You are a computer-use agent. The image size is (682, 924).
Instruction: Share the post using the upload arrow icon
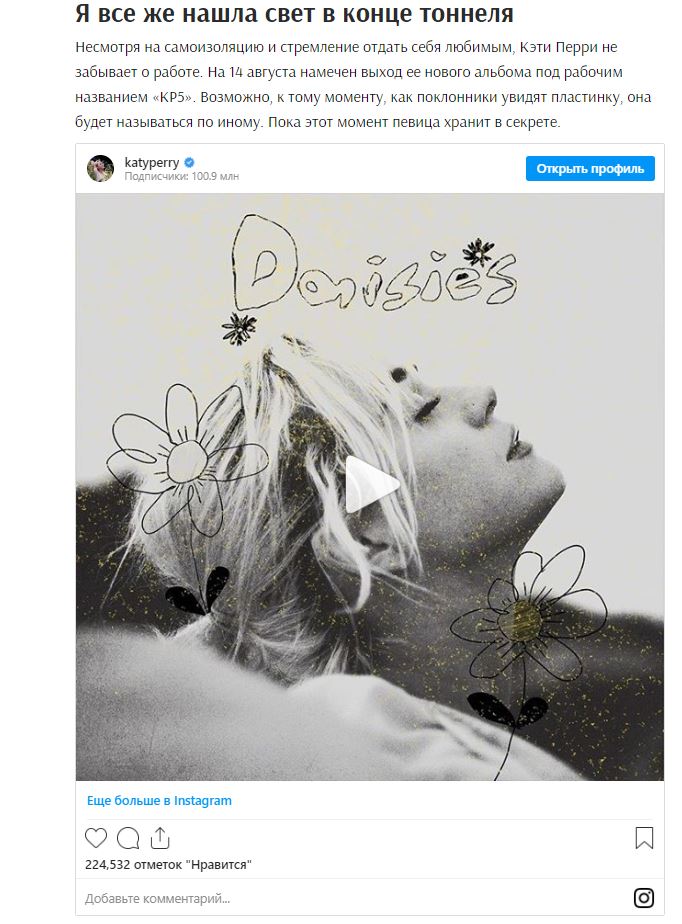[160, 837]
